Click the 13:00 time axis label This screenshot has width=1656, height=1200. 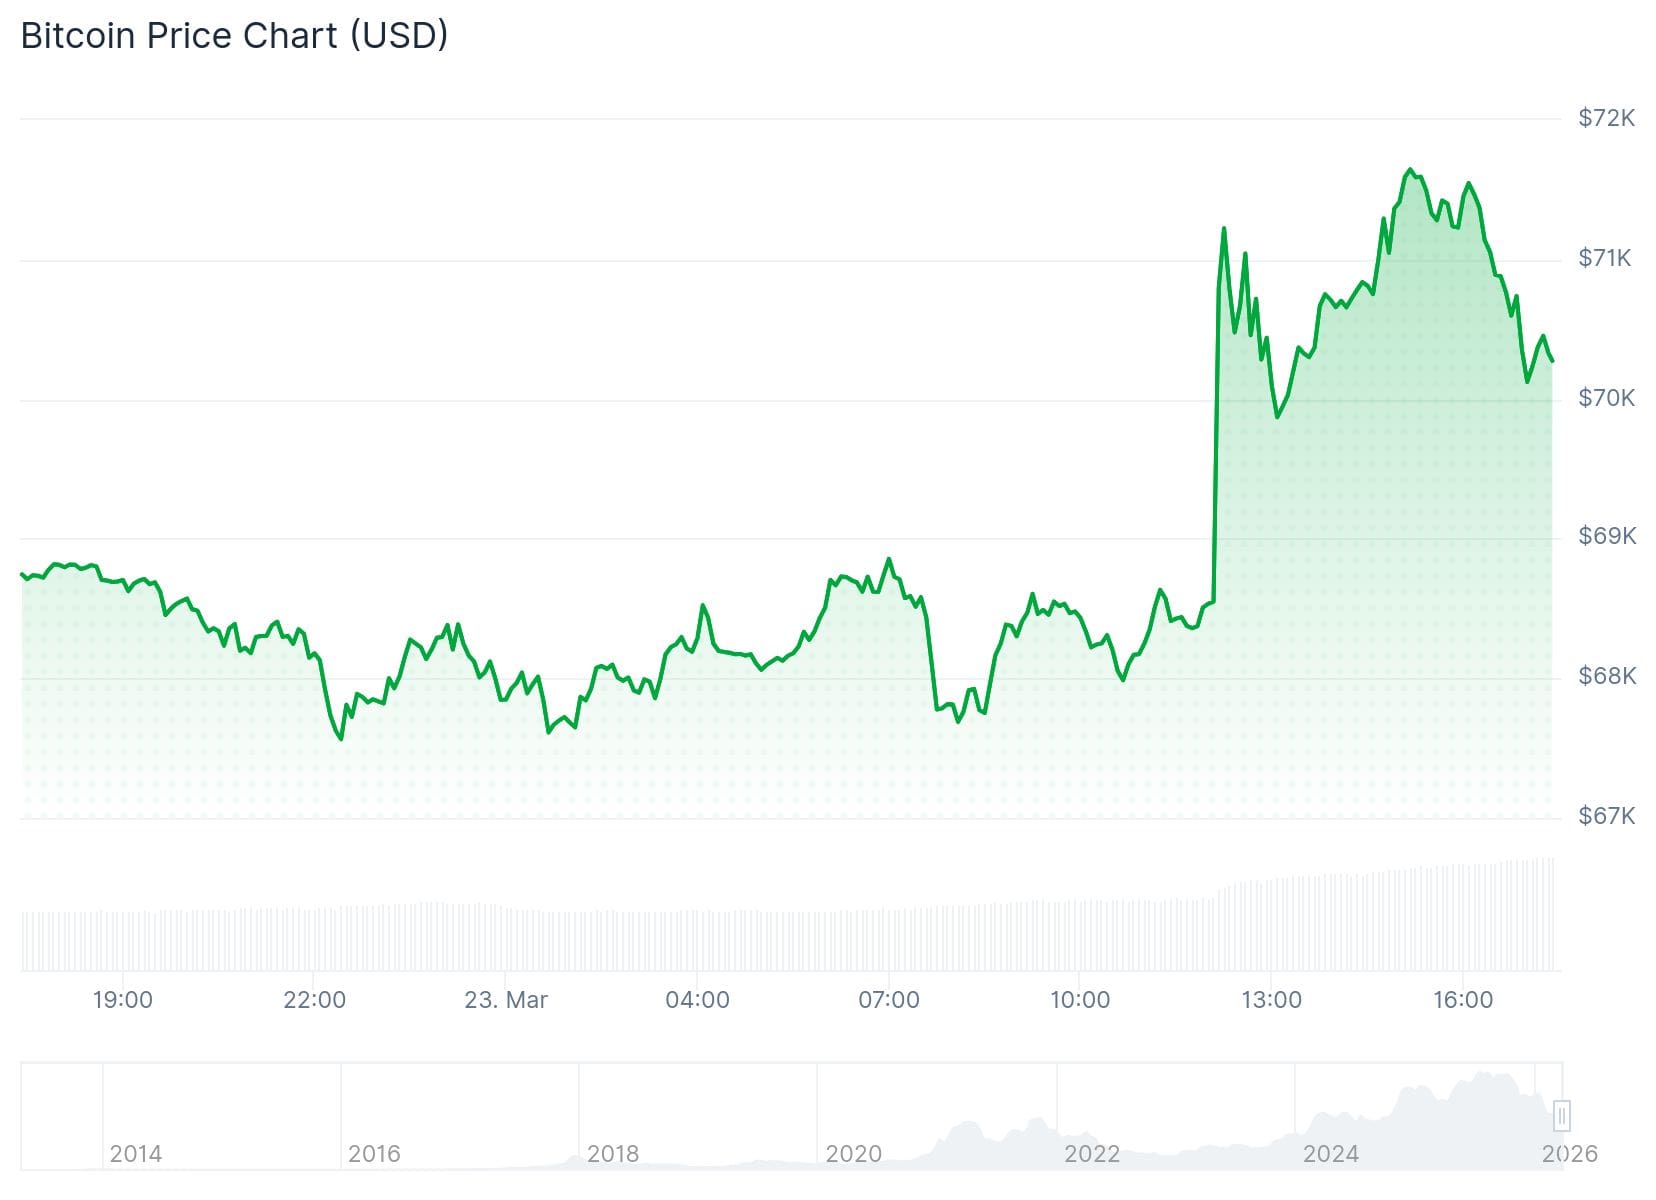1271,1000
